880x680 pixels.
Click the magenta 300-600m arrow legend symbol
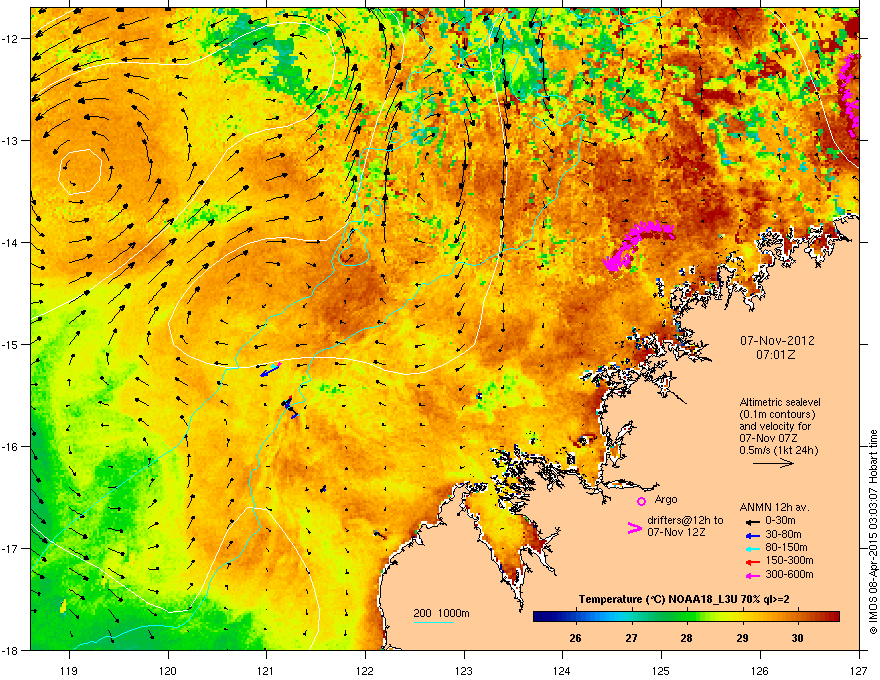(753, 575)
